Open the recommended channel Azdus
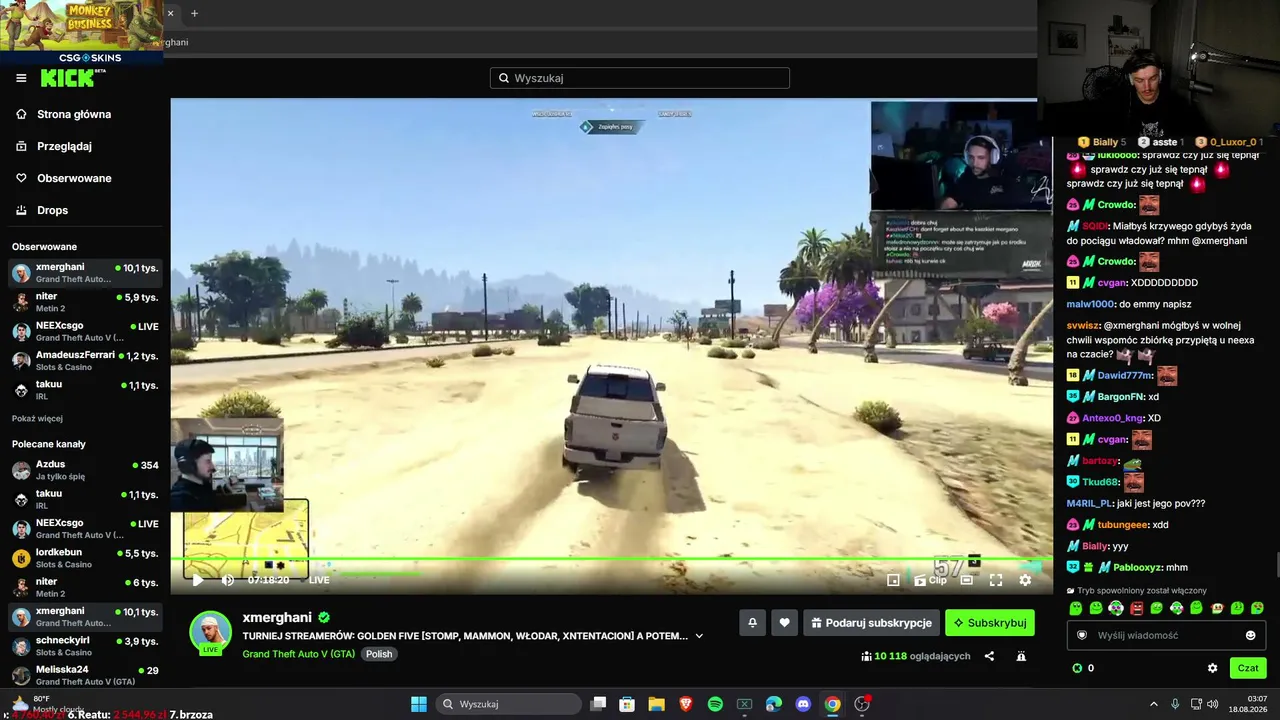The image size is (1280, 720). pos(85,470)
